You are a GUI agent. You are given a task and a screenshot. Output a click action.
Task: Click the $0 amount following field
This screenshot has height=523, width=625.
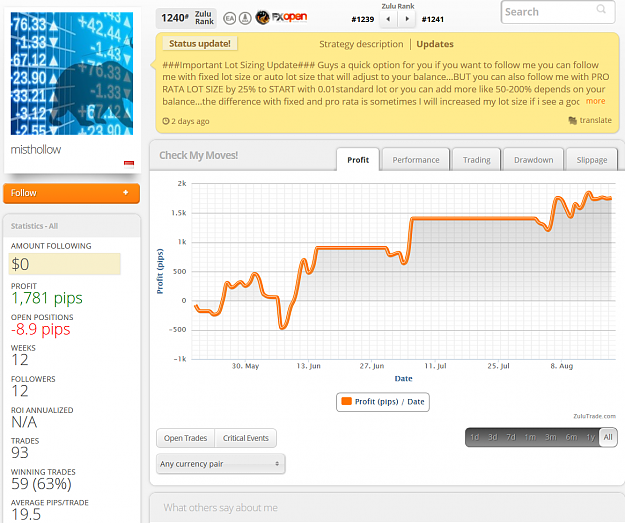pos(65,264)
